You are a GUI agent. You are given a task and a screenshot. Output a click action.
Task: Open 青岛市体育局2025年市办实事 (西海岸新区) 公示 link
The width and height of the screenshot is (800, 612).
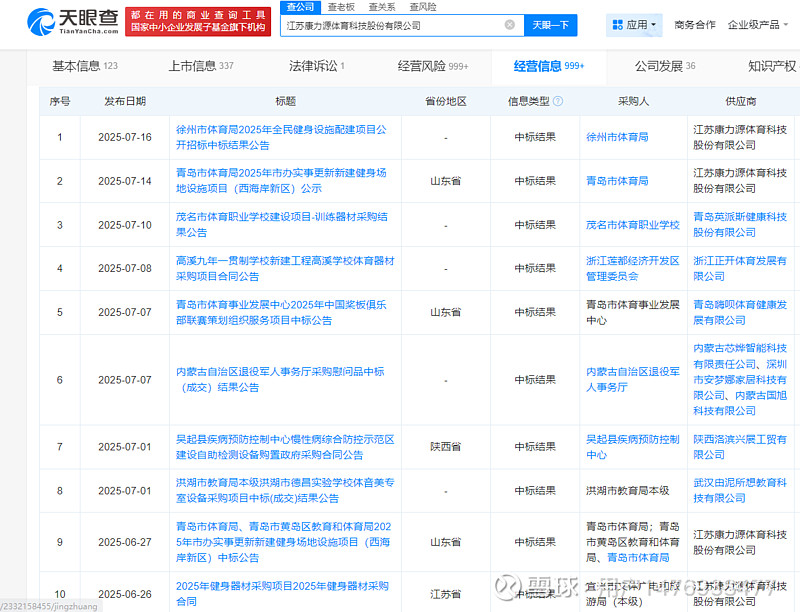coord(281,181)
